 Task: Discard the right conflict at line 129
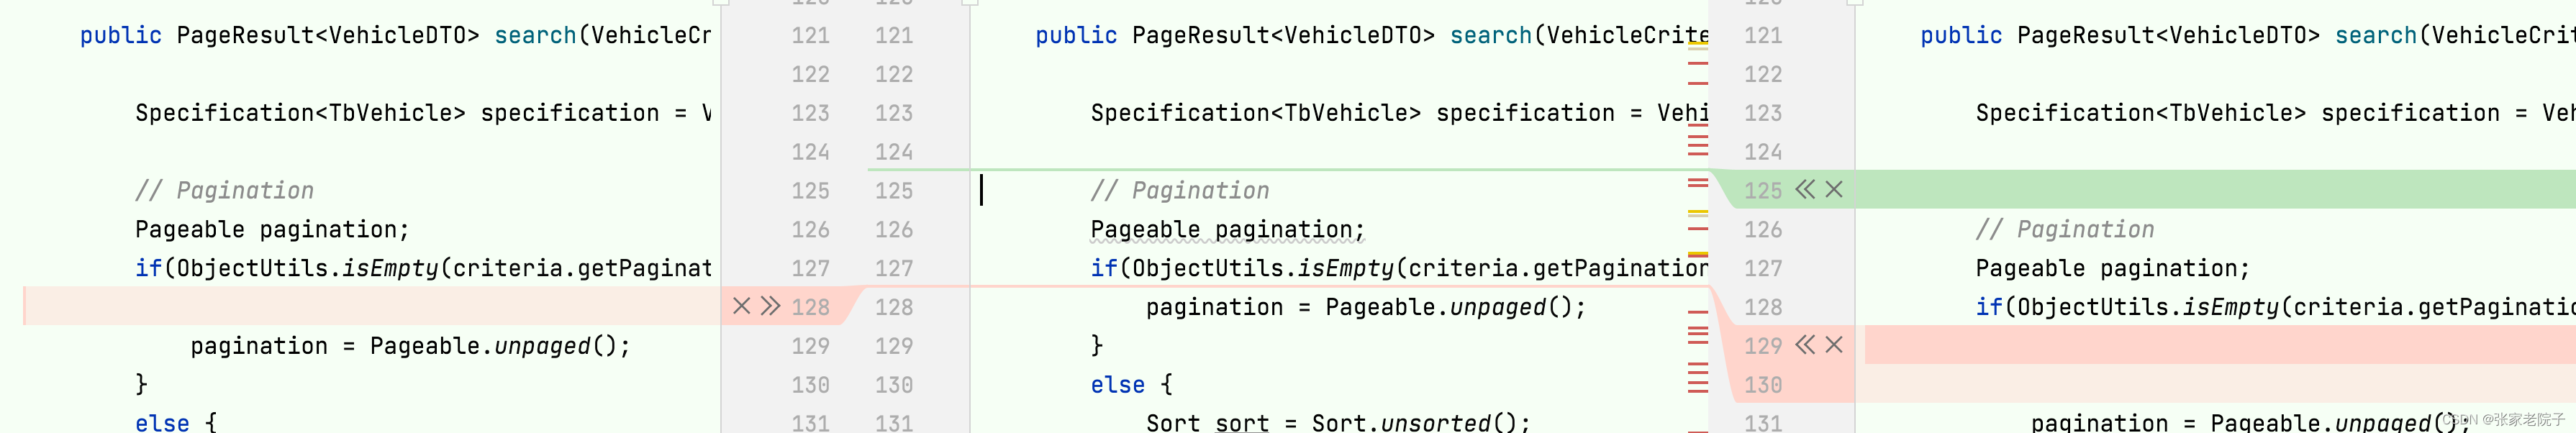(x=1834, y=345)
